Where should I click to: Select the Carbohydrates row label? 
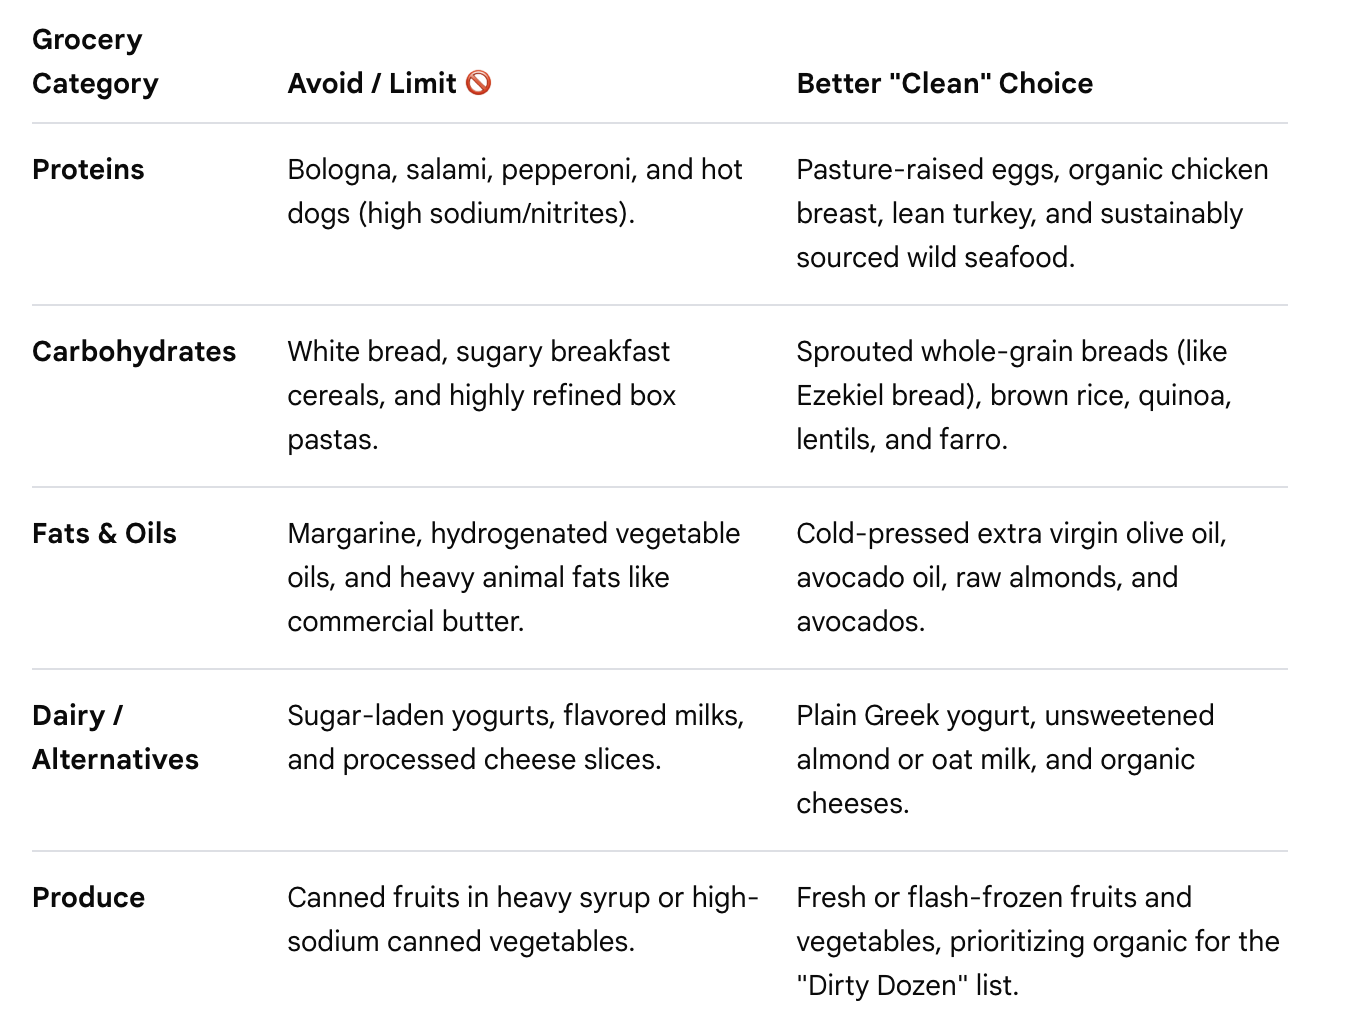(x=134, y=351)
